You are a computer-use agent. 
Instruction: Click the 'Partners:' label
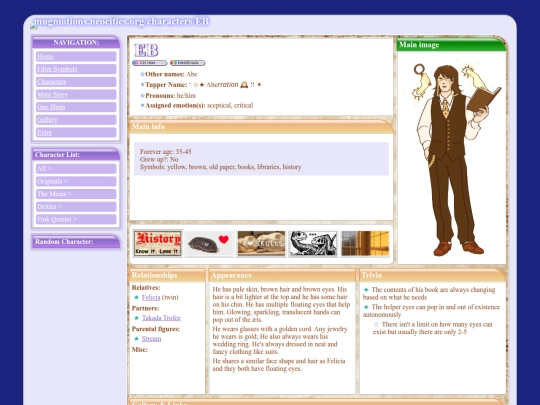tap(145, 308)
